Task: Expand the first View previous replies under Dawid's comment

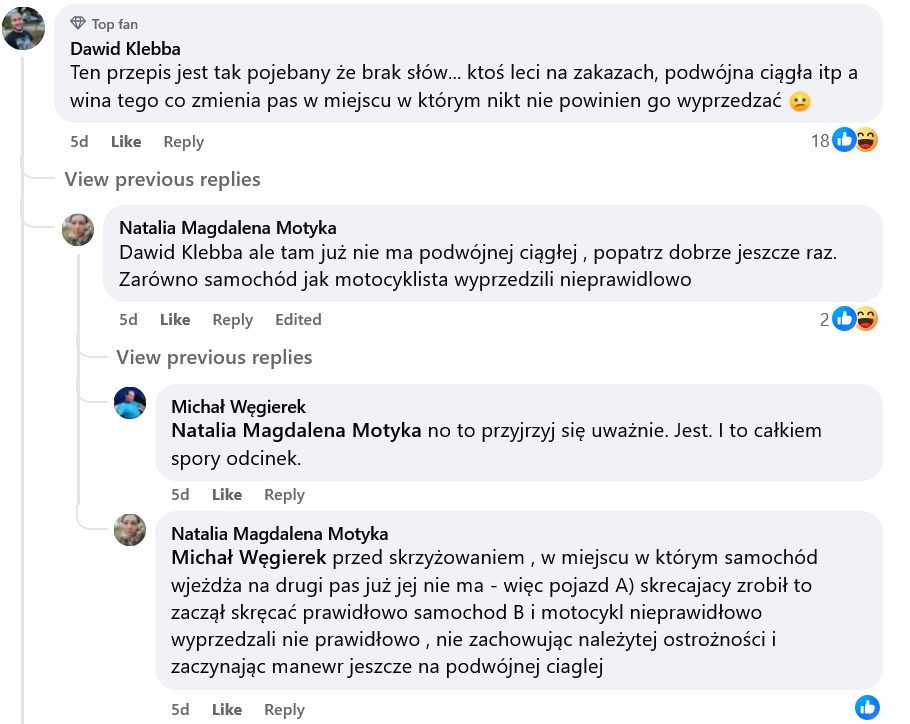Action: coord(162,180)
